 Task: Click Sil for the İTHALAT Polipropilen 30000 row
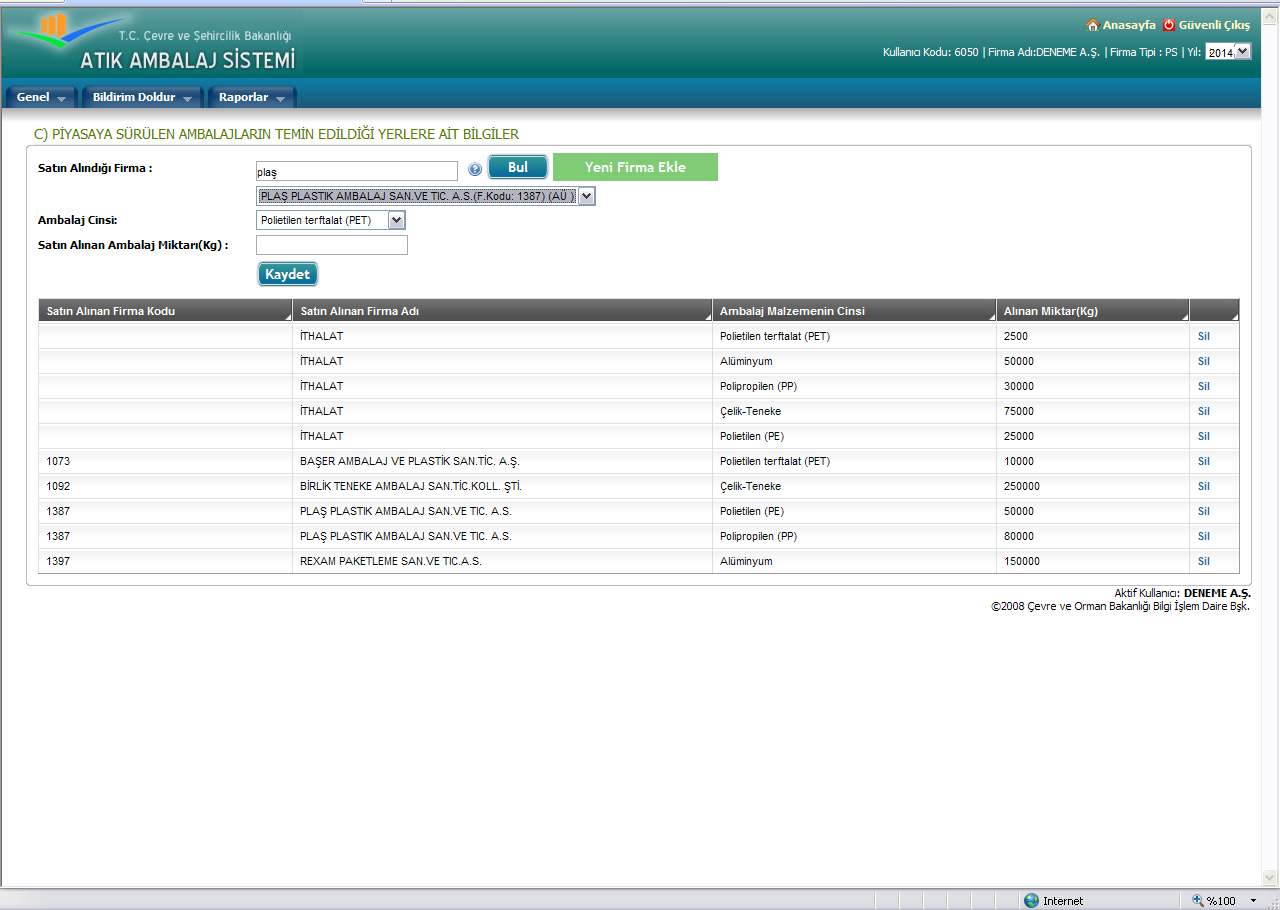pos(1204,386)
